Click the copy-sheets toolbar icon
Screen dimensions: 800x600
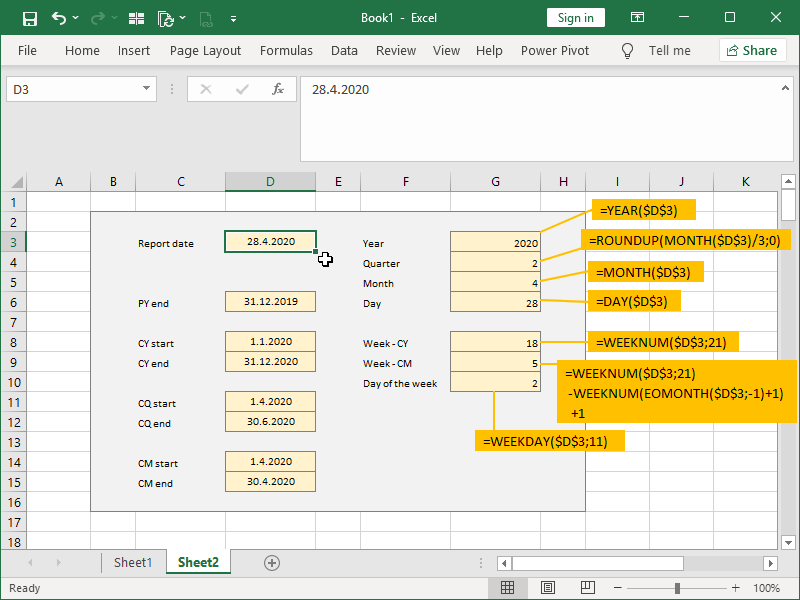(165, 19)
